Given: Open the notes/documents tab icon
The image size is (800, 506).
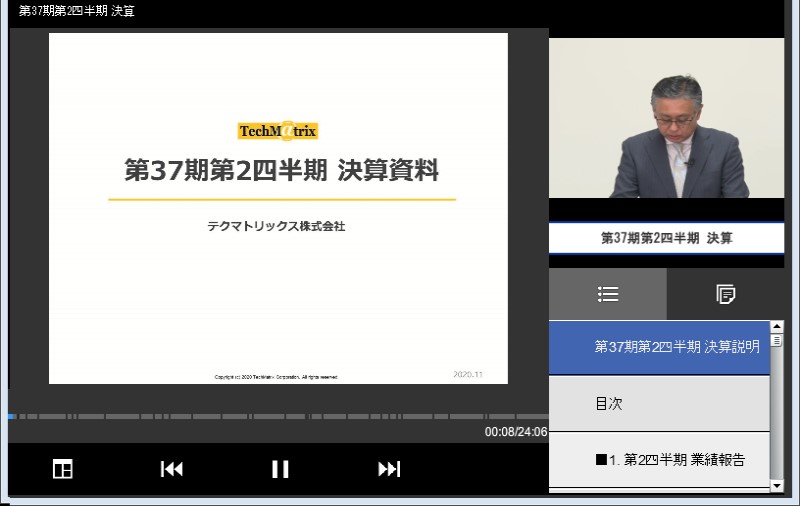Looking at the screenshot, I should click(x=725, y=294).
